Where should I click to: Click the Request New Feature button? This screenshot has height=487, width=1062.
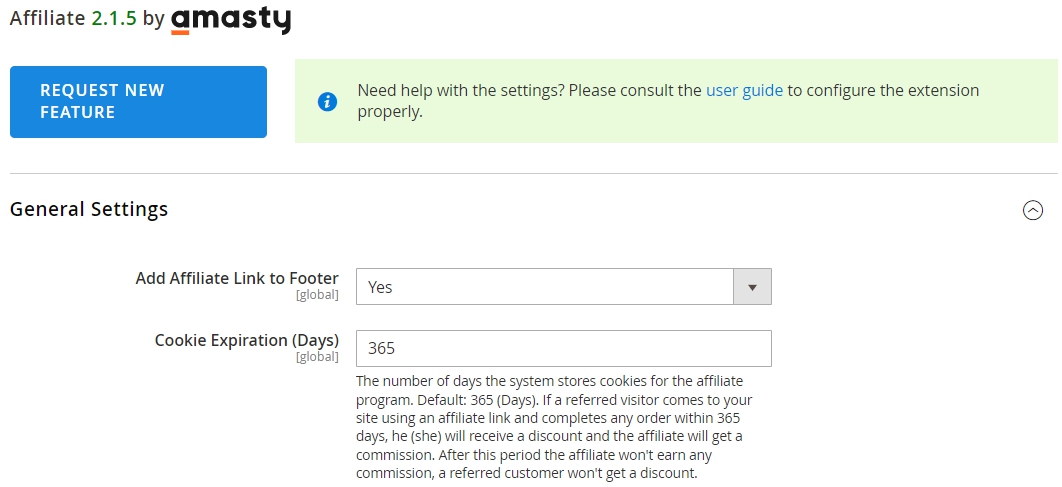(x=138, y=102)
